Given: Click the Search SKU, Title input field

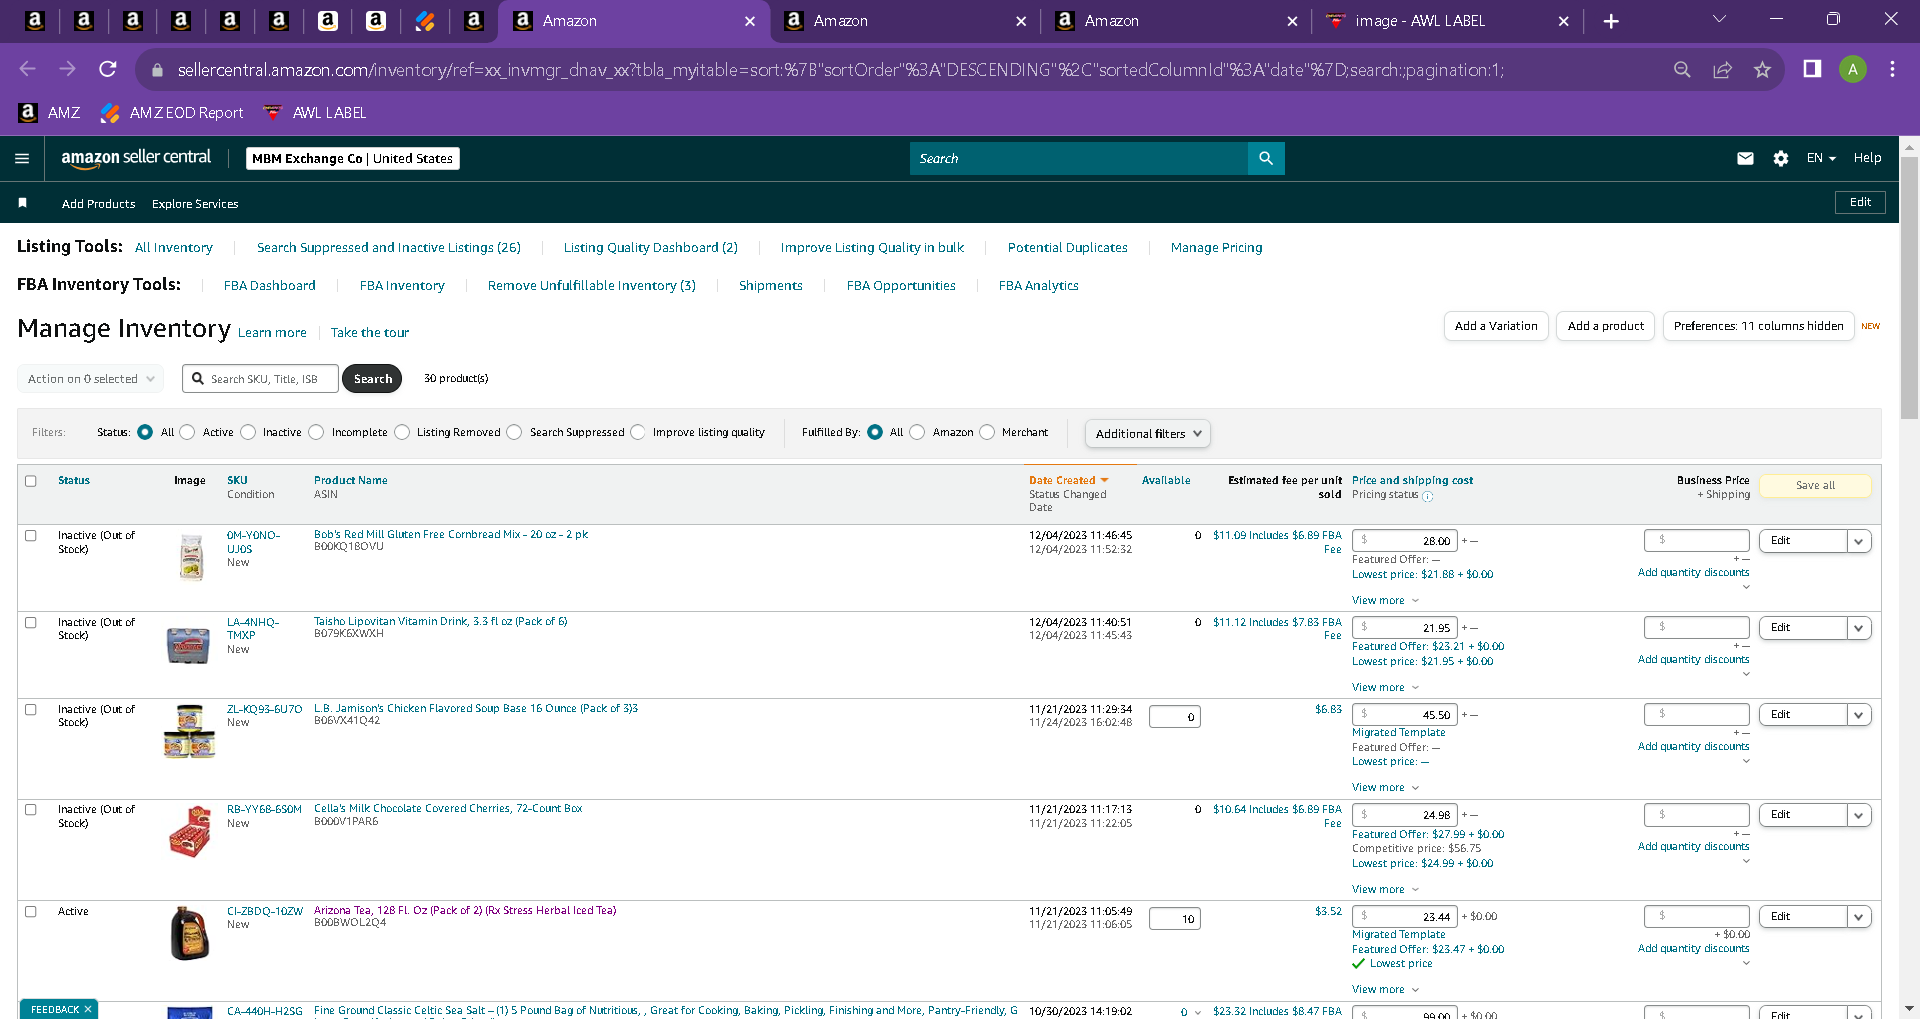Looking at the screenshot, I should [261, 379].
